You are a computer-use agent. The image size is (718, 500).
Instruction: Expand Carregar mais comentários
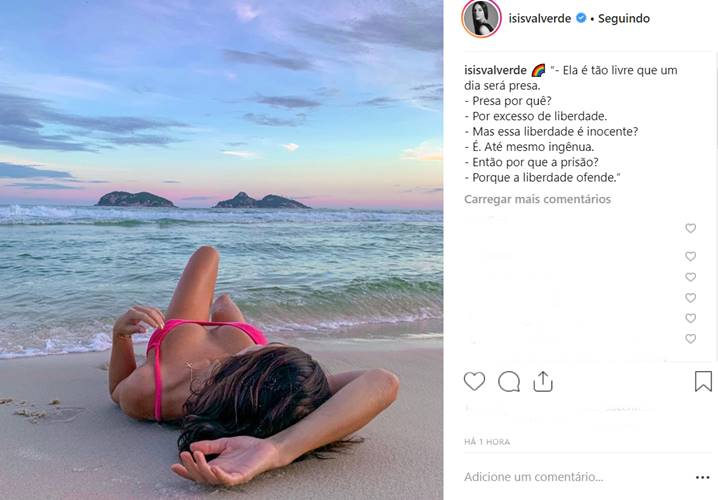tap(537, 199)
